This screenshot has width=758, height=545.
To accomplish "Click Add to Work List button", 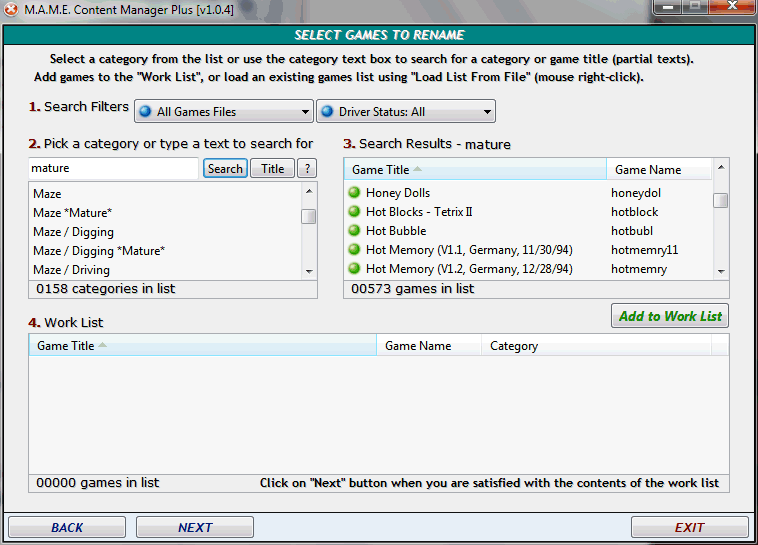I will [x=670, y=316].
